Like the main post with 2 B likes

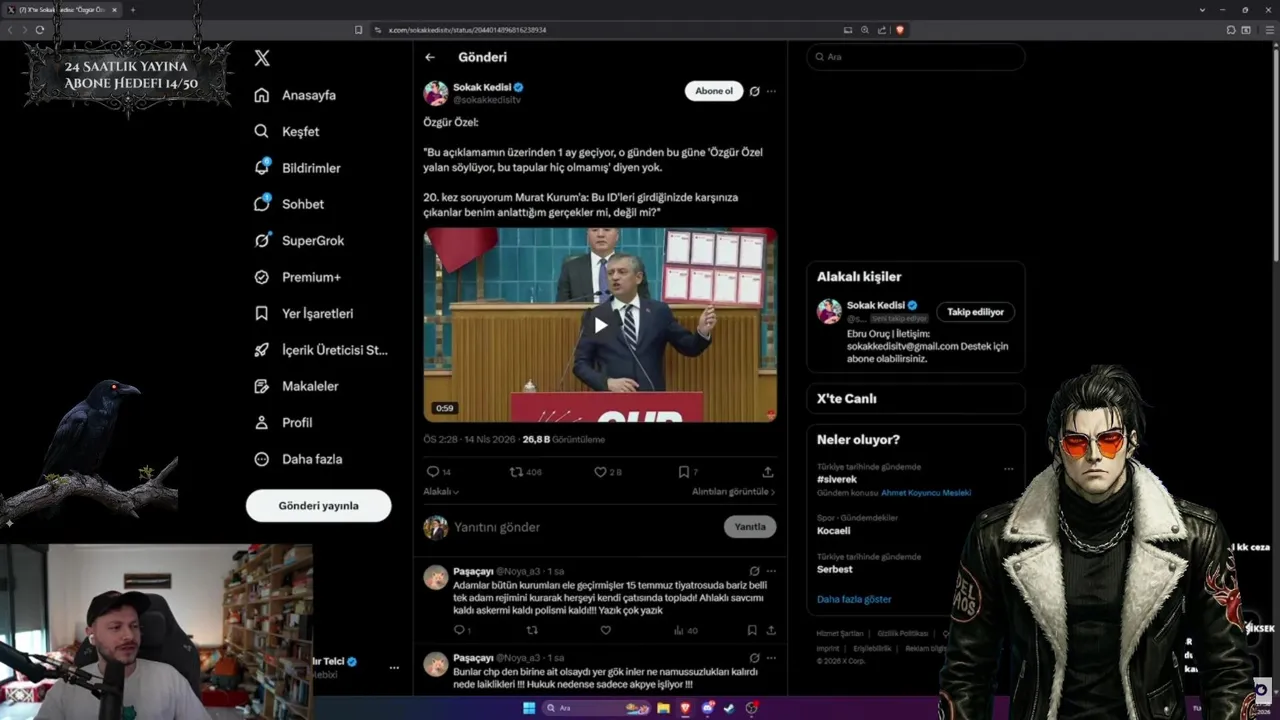pos(607,472)
